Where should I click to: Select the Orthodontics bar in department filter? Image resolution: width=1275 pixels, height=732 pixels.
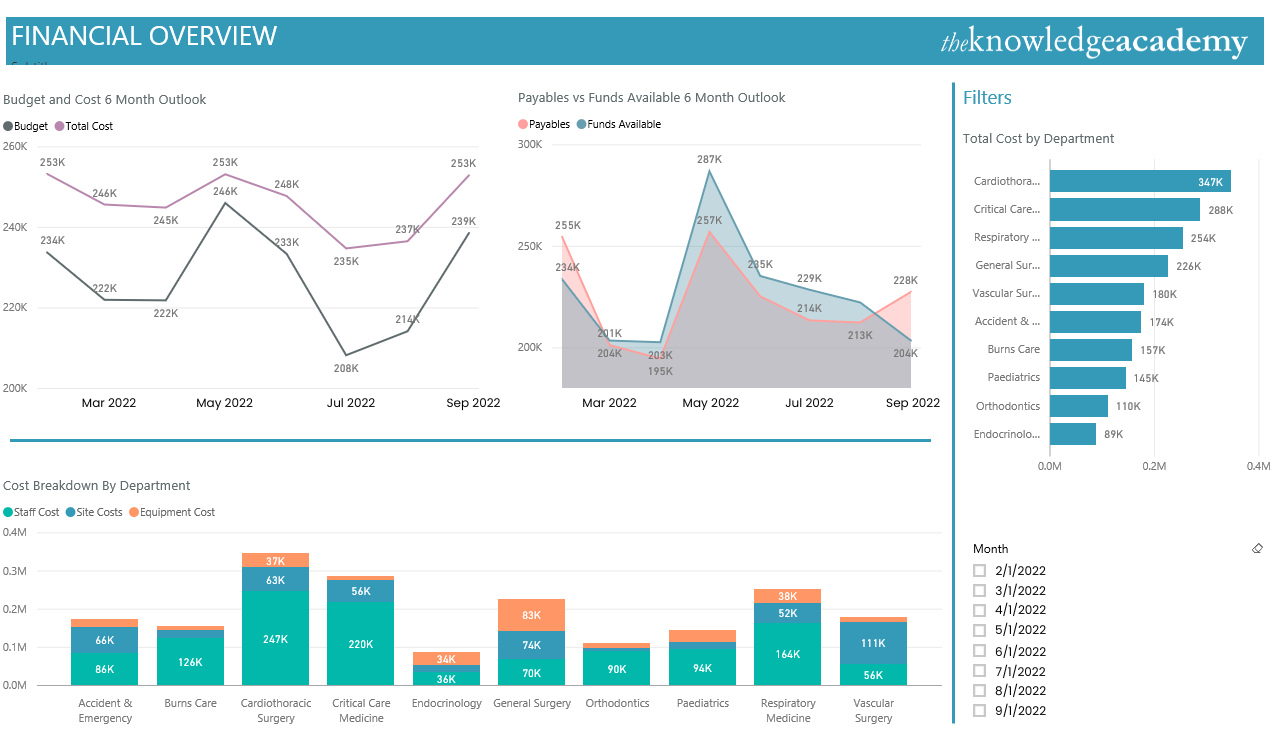(x=1078, y=405)
